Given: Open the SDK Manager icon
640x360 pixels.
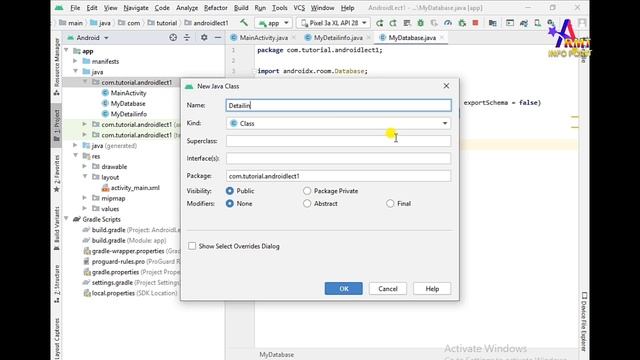Looking at the screenshot, I should [551, 23].
